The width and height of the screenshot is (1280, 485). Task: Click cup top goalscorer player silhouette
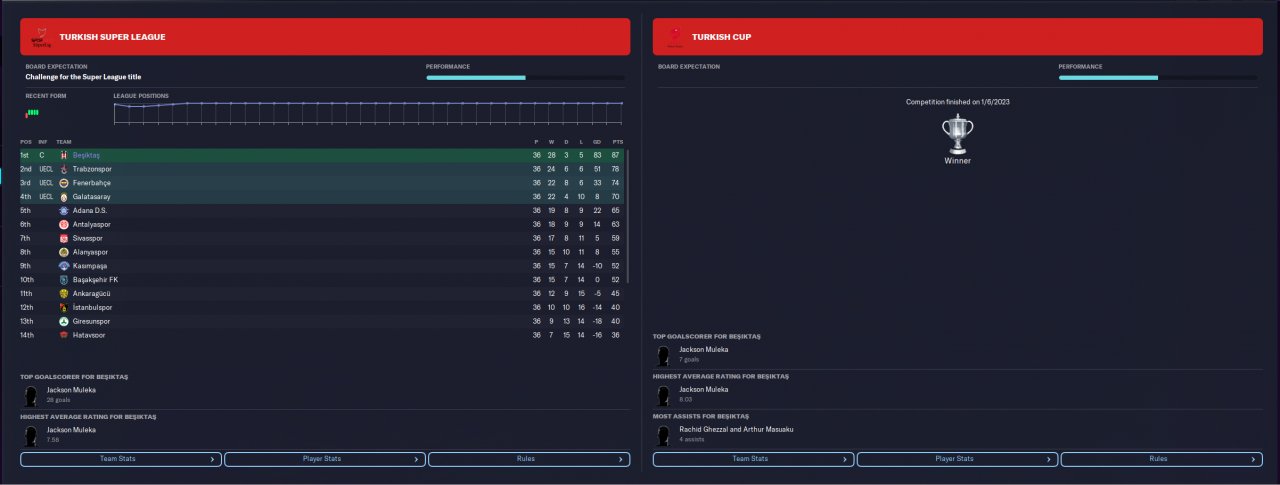pos(664,354)
